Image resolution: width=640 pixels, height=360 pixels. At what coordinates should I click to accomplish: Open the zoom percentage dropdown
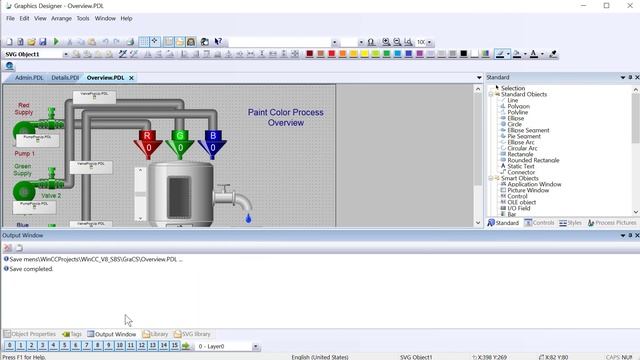(x=429, y=42)
